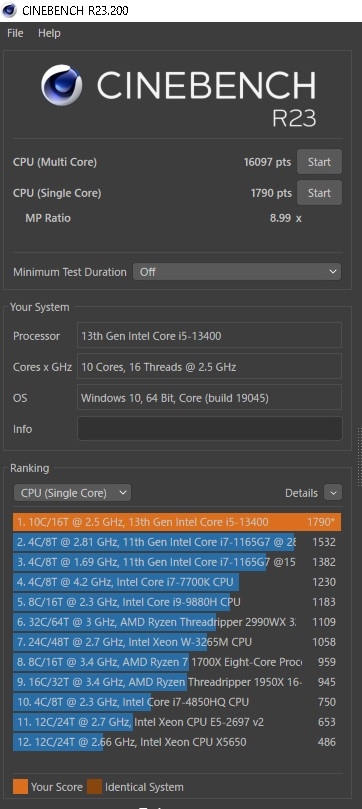Open the File menu
362x809 pixels.
[15, 33]
